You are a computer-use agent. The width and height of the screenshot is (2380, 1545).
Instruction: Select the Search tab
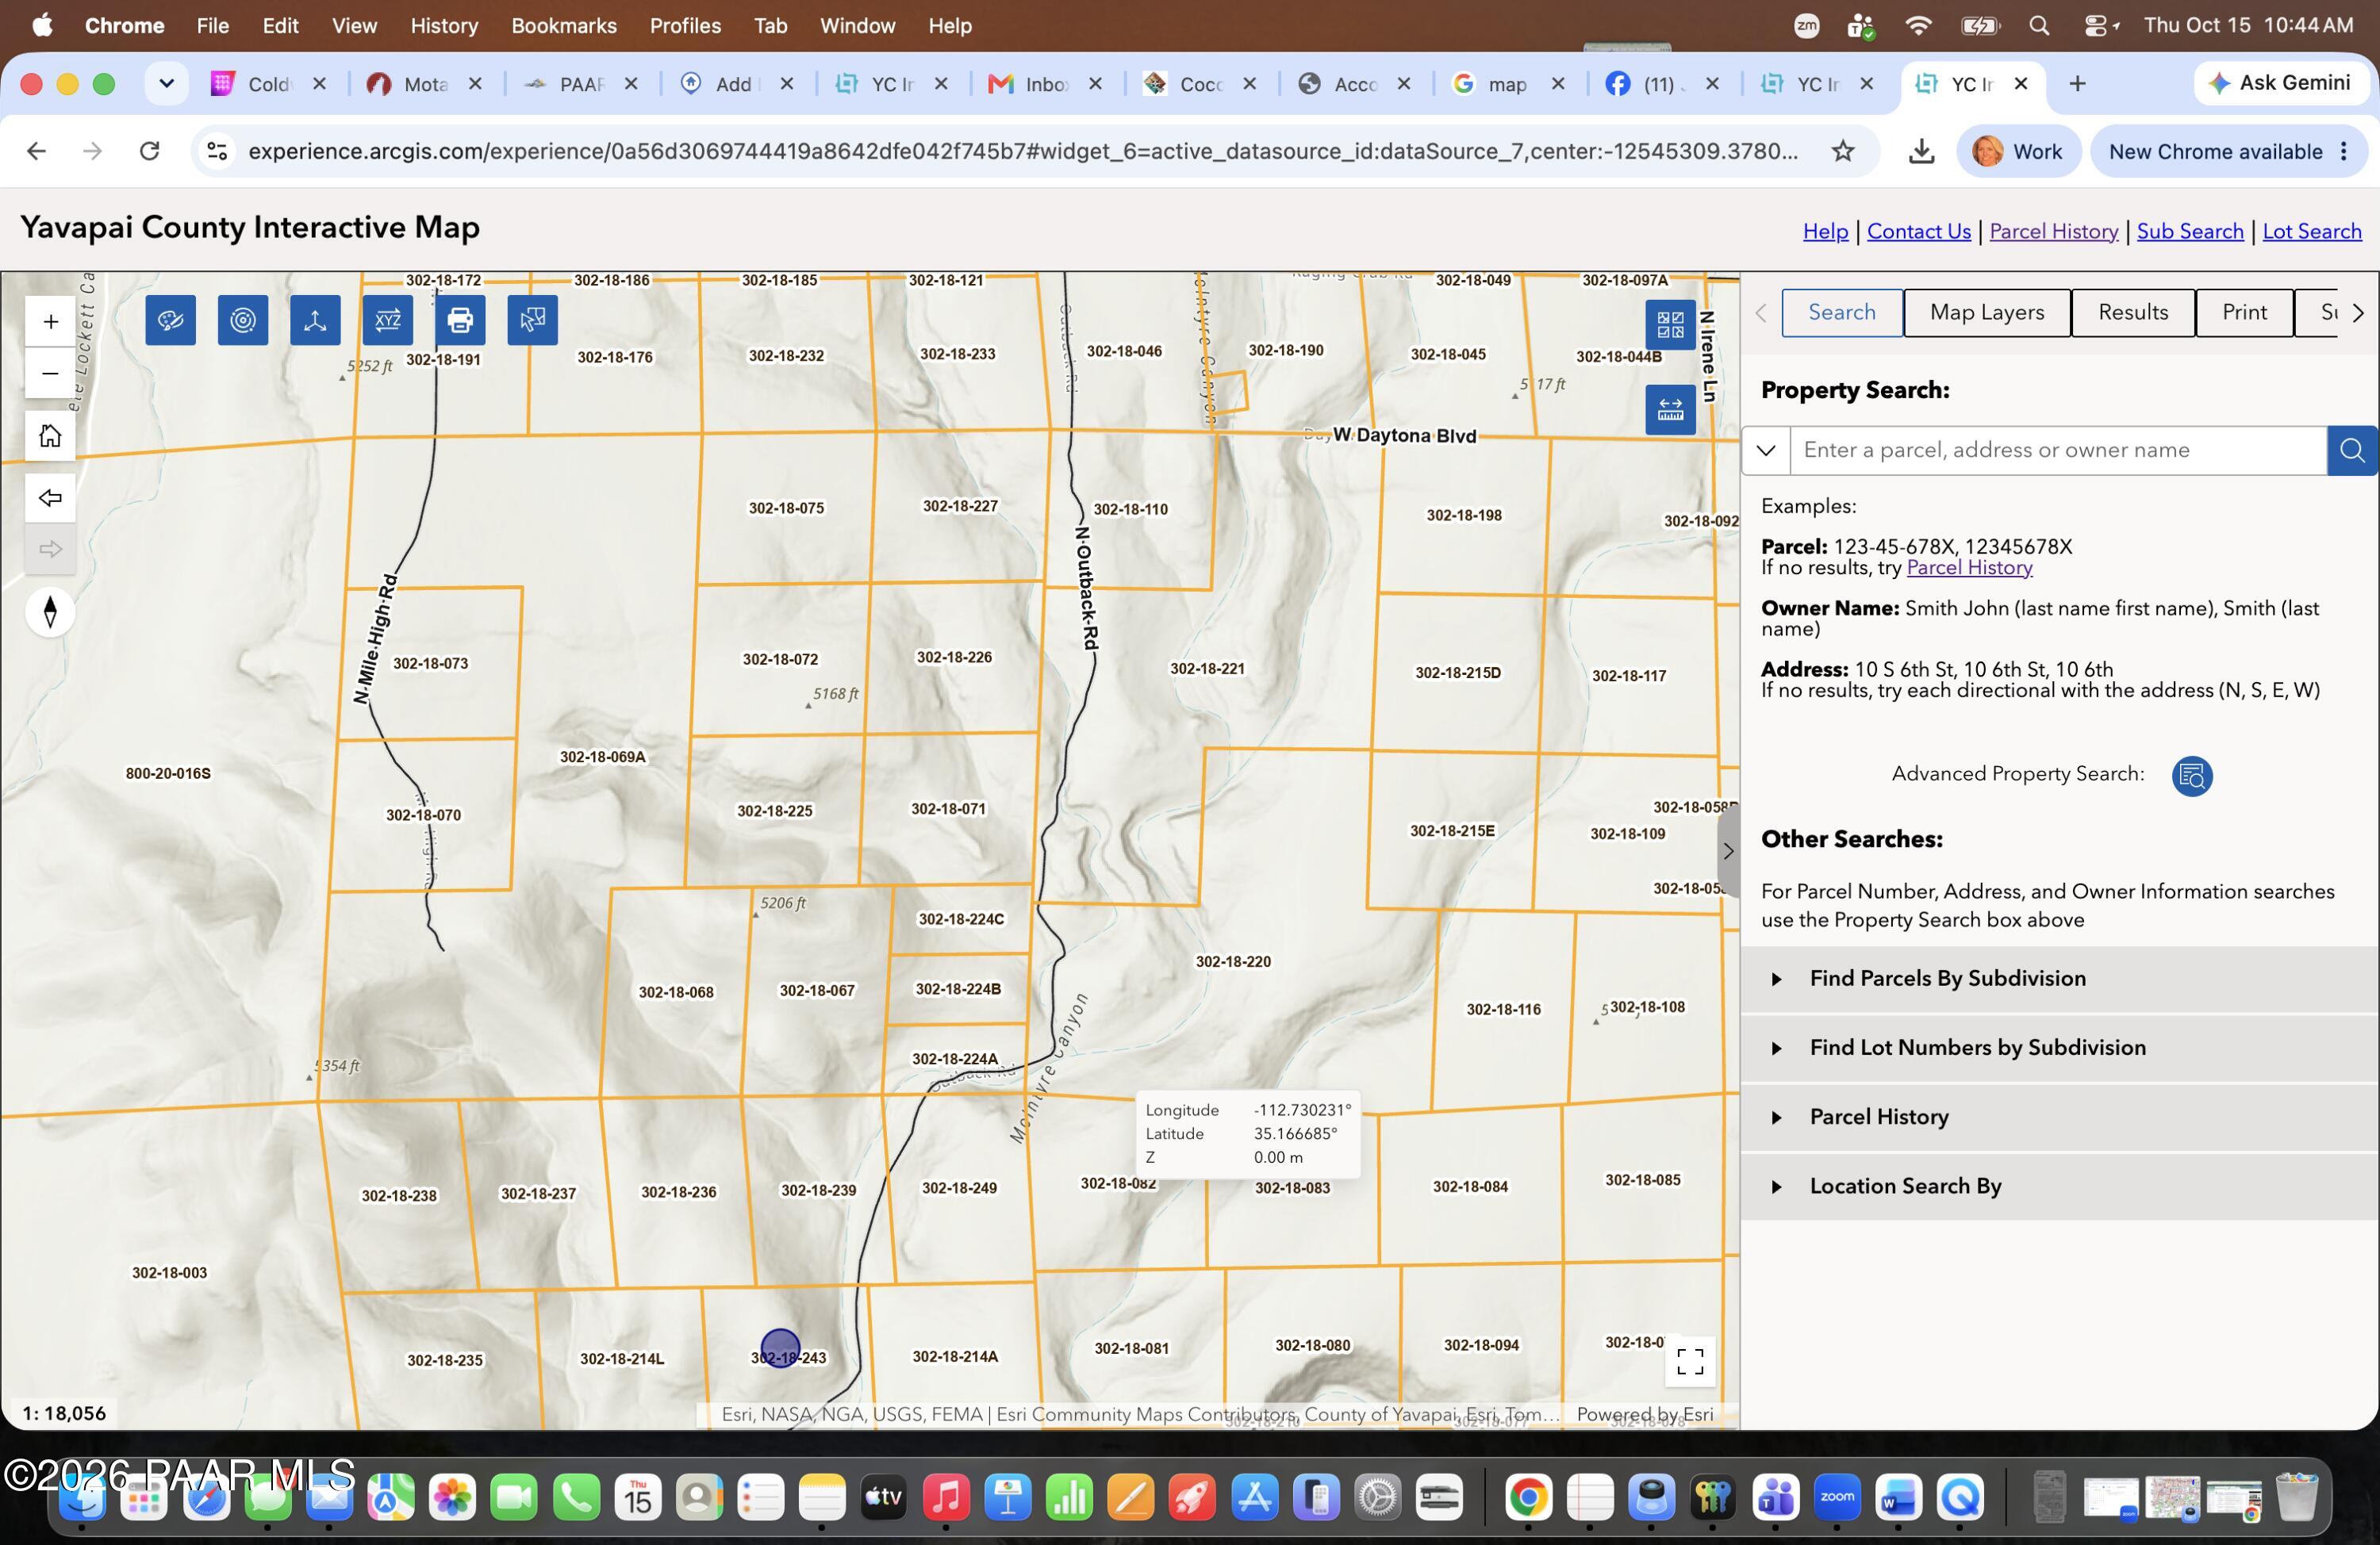tap(1842, 313)
